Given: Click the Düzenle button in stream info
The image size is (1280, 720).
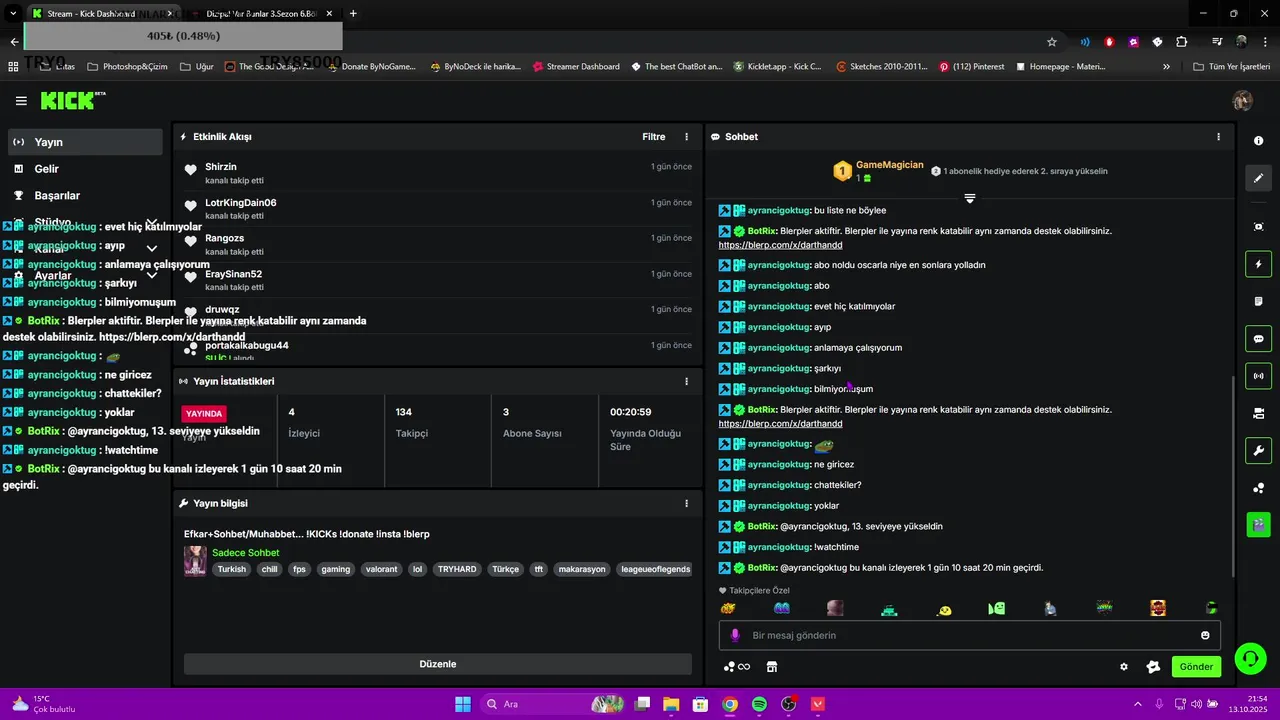Looking at the screenshot, I should pyautogui.click(x=438, y=664).
